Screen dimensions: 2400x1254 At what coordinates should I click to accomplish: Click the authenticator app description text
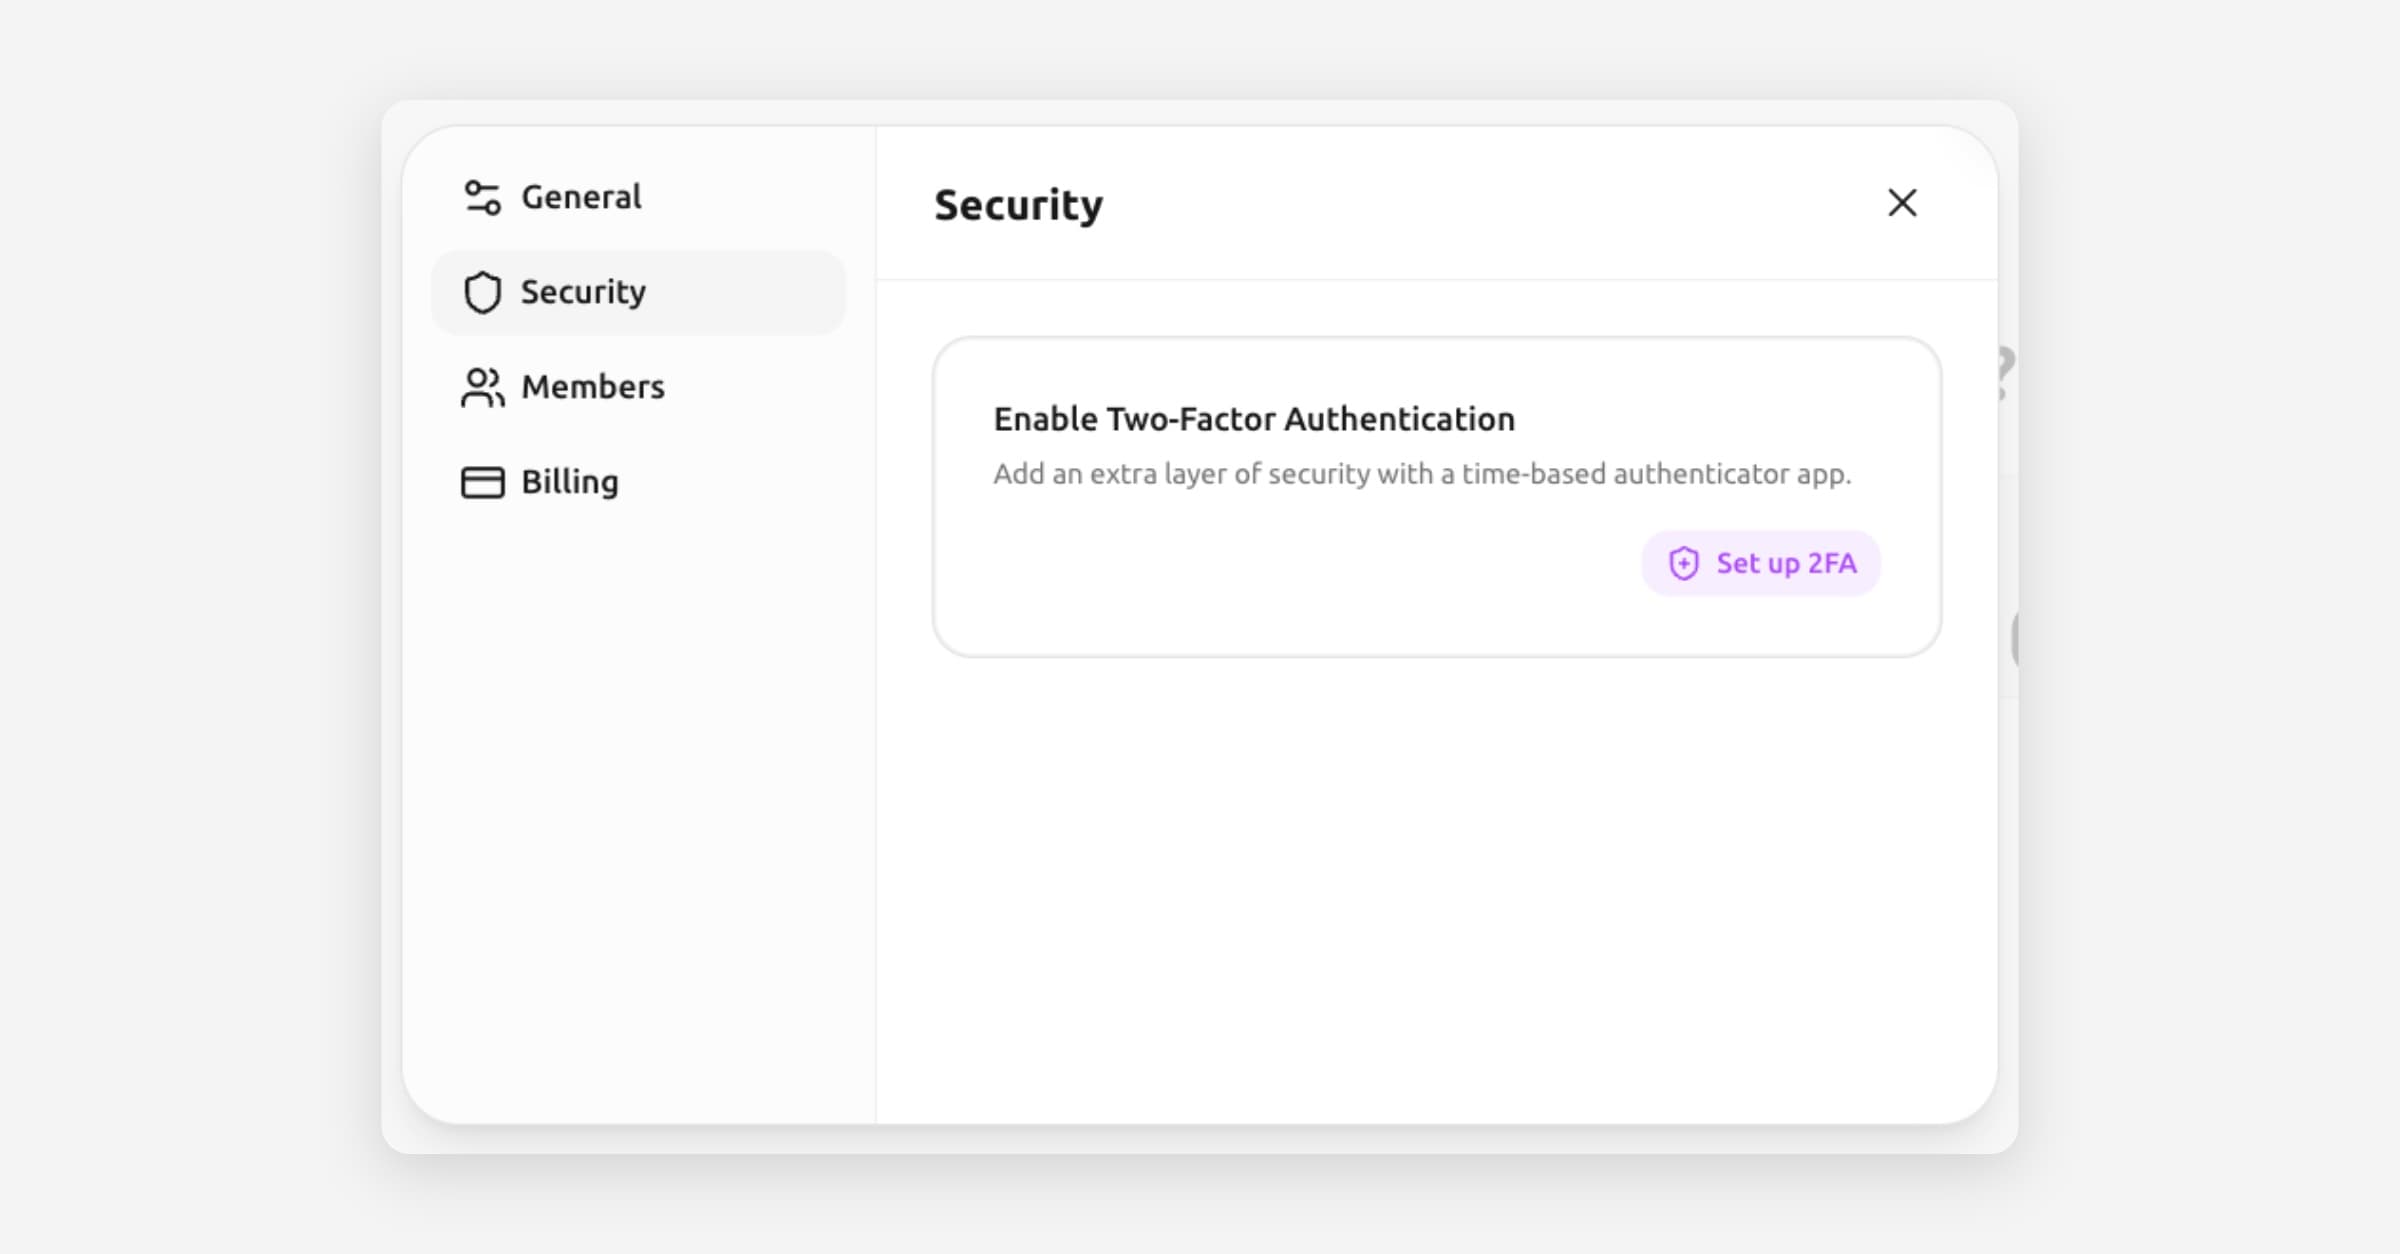point(1421,474)
